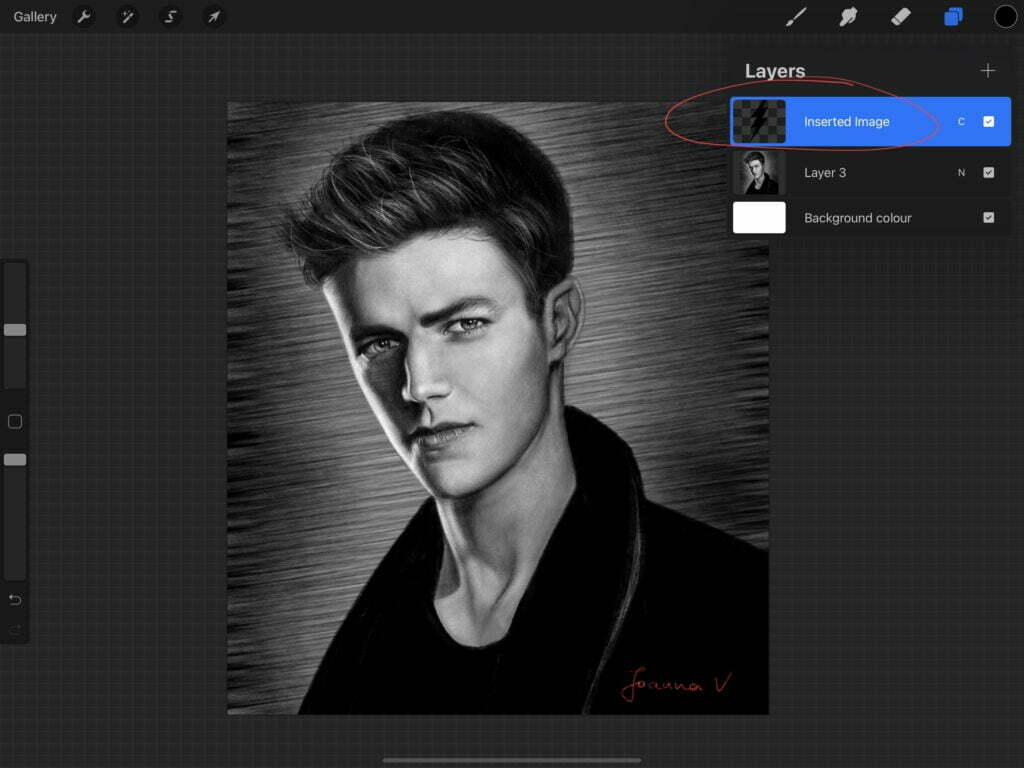Close the Layers panel via layers icon
Viewport: 1024px width, 768px height.
(953, 17)
